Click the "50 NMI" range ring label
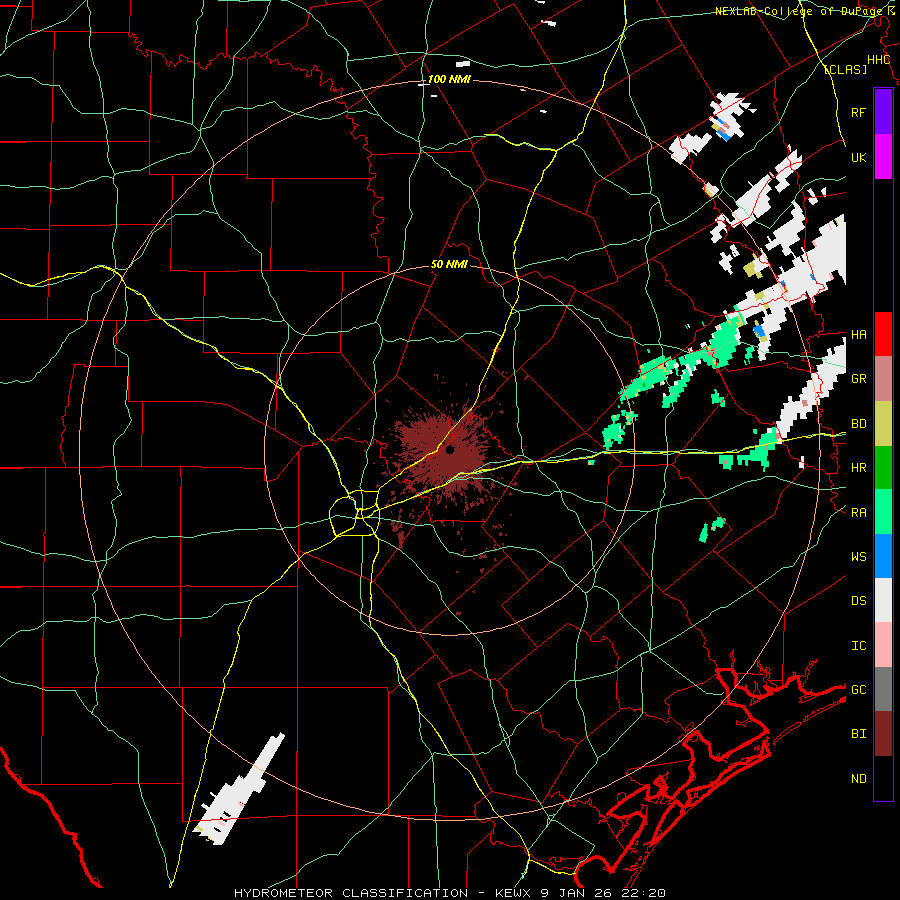 tap(449, 264)
